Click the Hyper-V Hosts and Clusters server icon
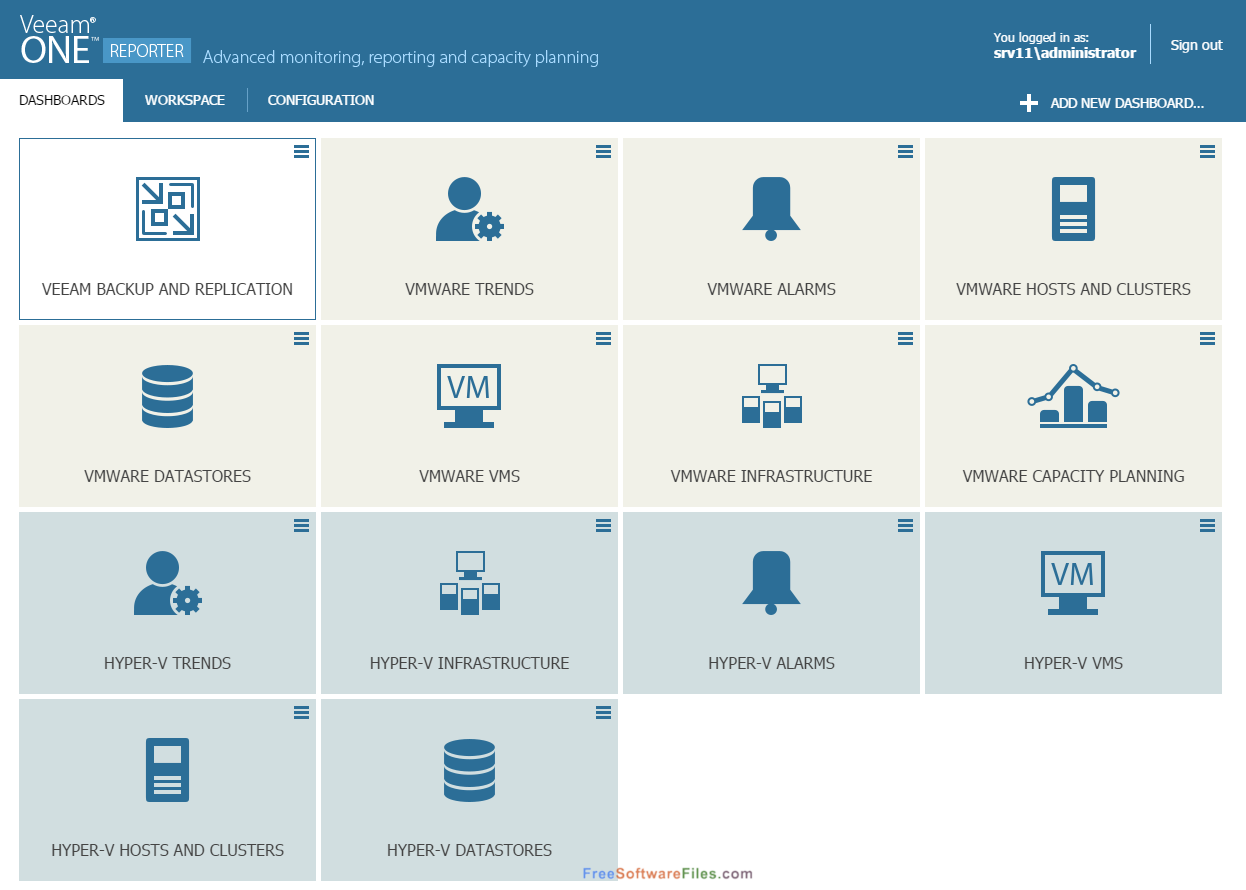Viewport: 1246px width, 890px height. click(x=167, y=770)
